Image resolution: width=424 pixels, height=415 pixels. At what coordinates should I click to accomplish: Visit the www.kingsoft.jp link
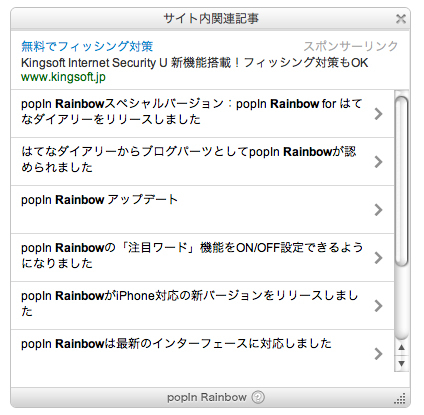[x=63, y=77]
